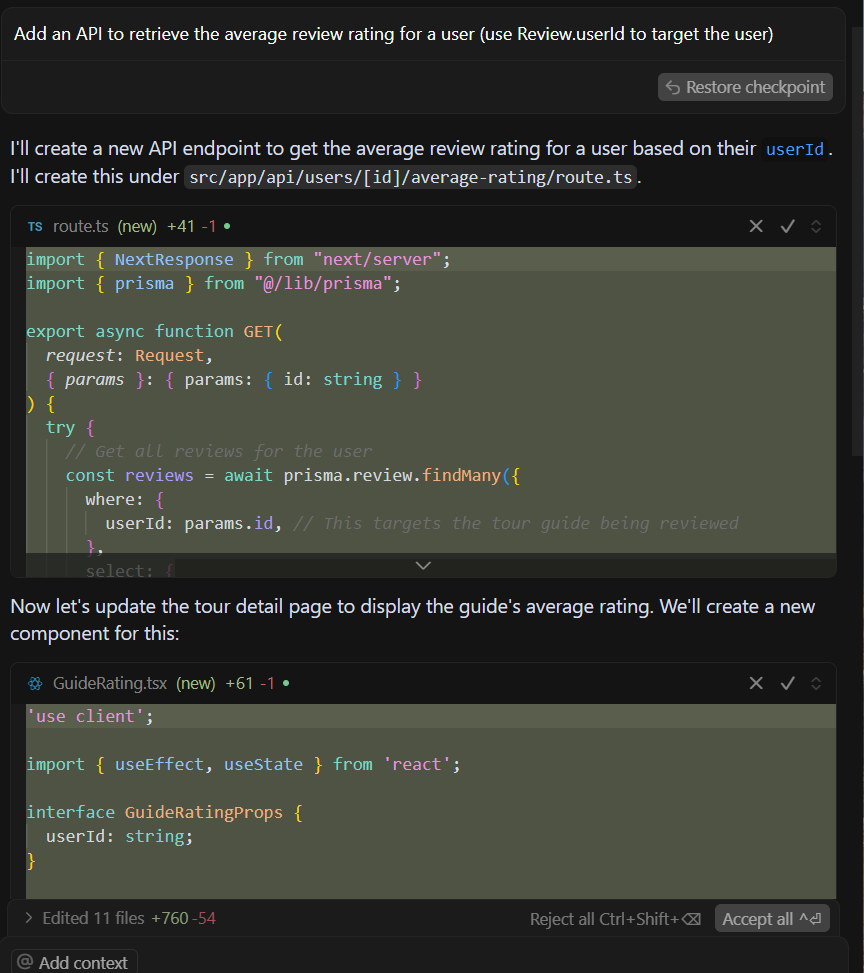The height and width of the screenshot is (973, 864).
Task: Accept route.ts changes with checkmark icon
Action: tap(788, 226)
